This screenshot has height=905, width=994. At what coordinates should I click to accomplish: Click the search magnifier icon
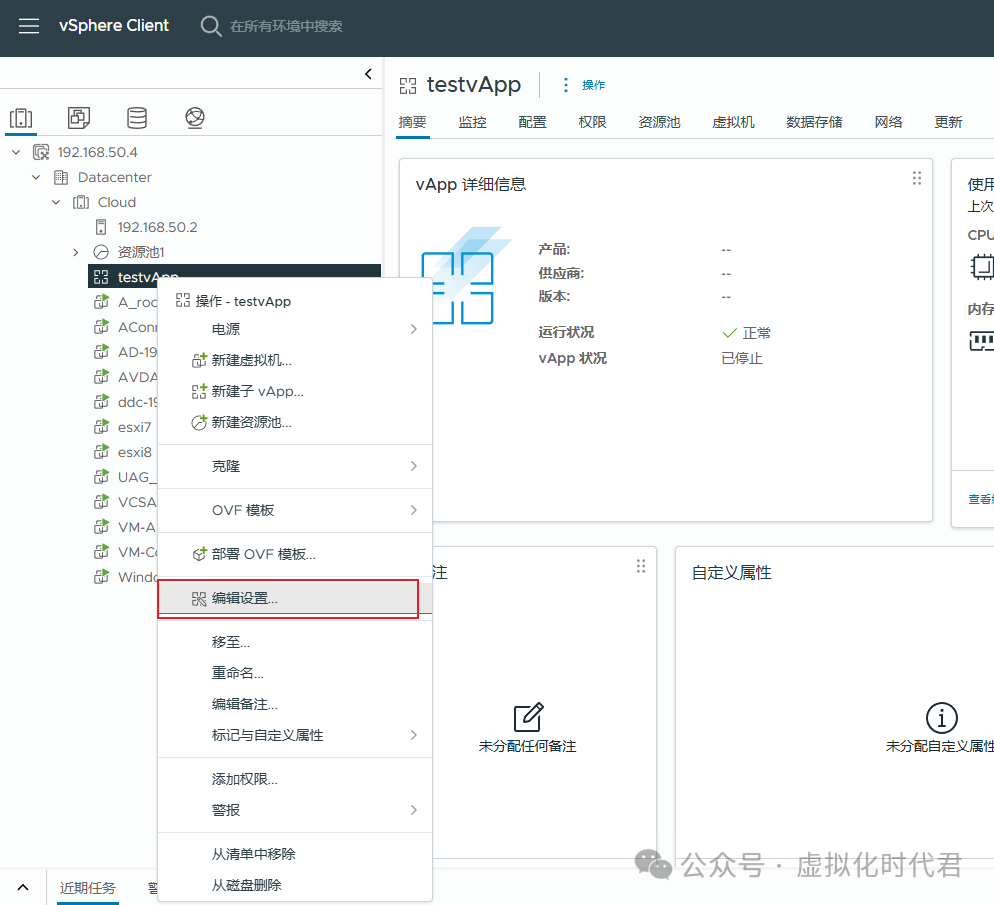tap(210, 26)
